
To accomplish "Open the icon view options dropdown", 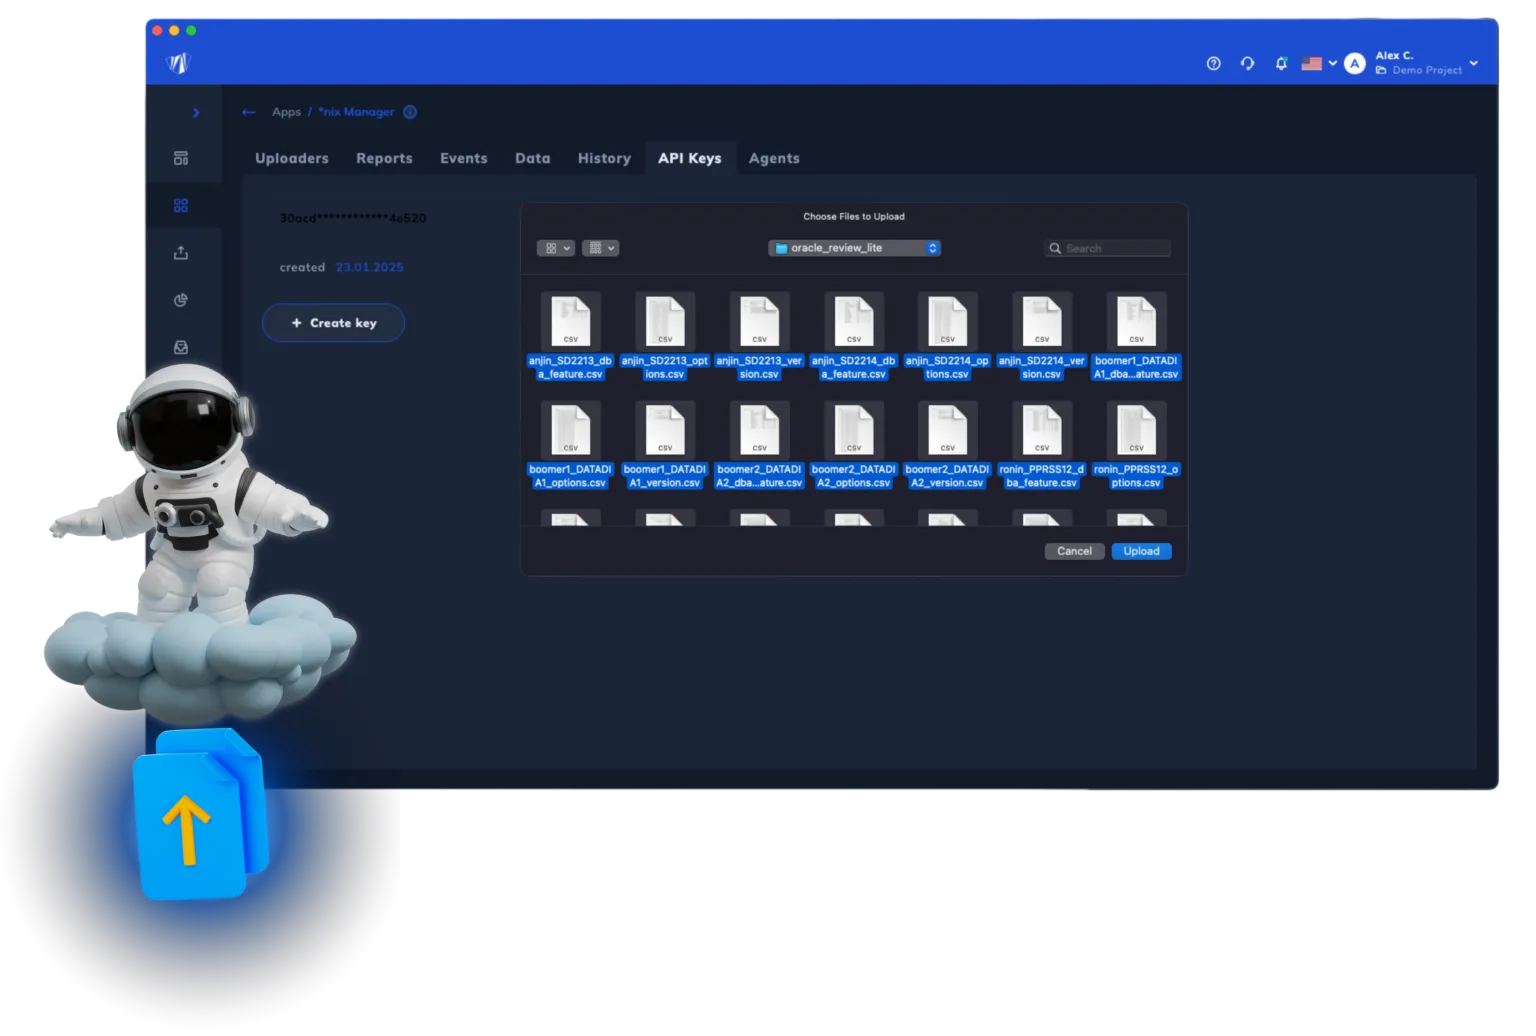I will click(555, 248).
